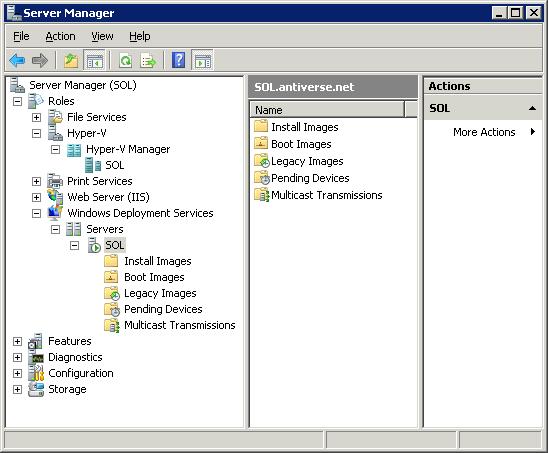Collapse the Servers node
Image resolution: width=548 pixels, height=453 pixels.
[x=55, y=230]
